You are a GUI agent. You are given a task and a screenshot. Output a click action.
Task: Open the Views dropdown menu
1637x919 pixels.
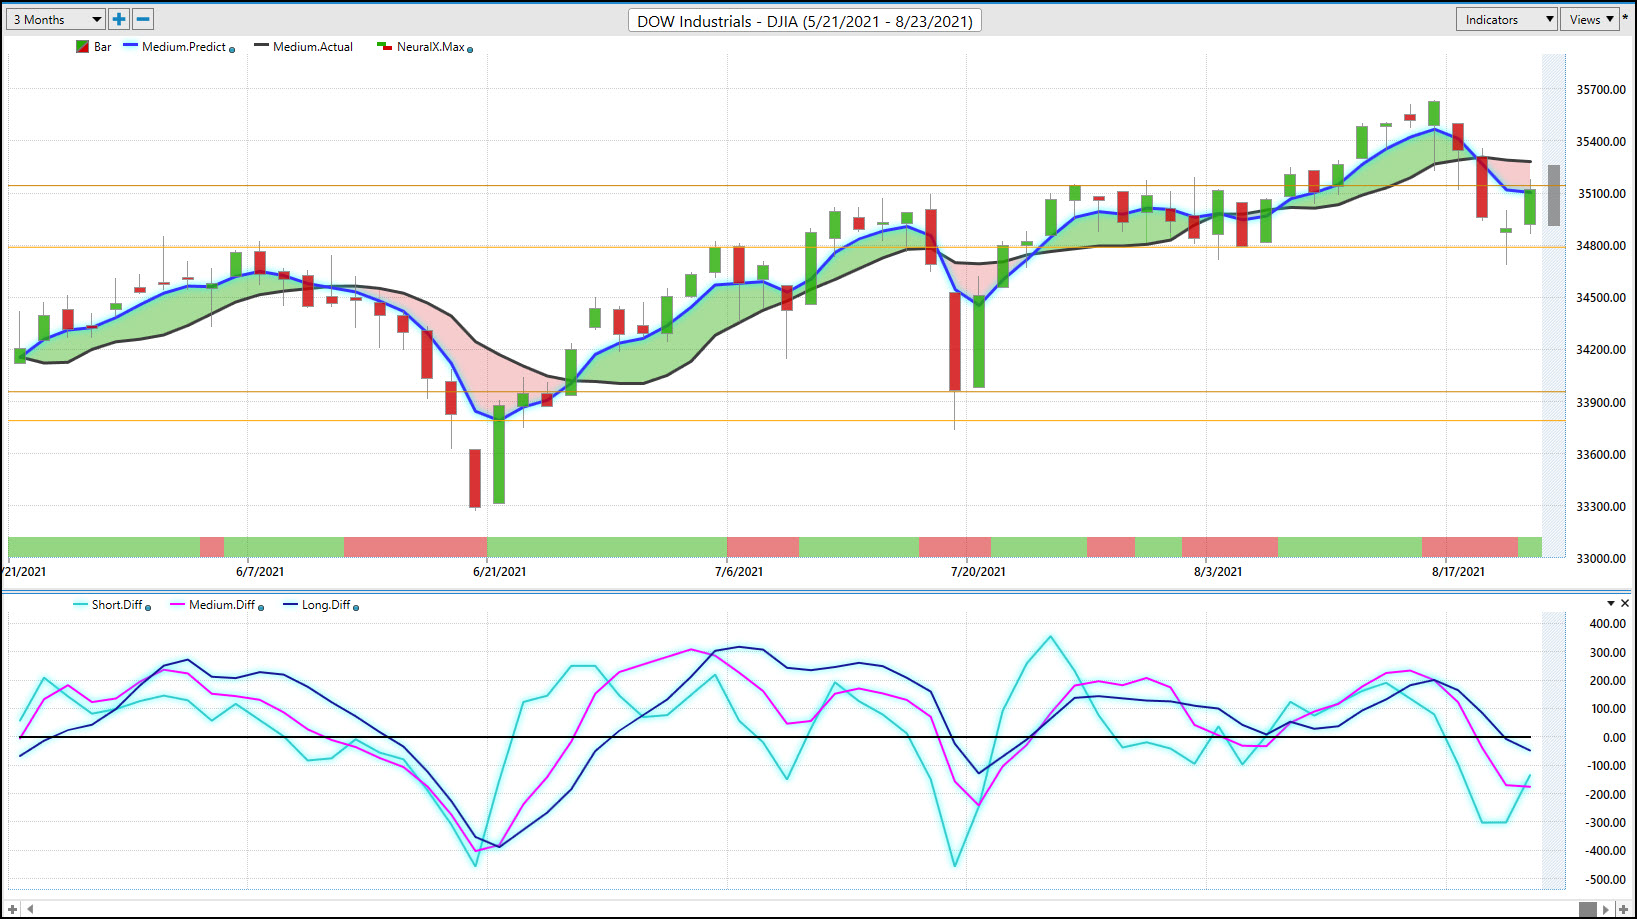coord(1591,19)
